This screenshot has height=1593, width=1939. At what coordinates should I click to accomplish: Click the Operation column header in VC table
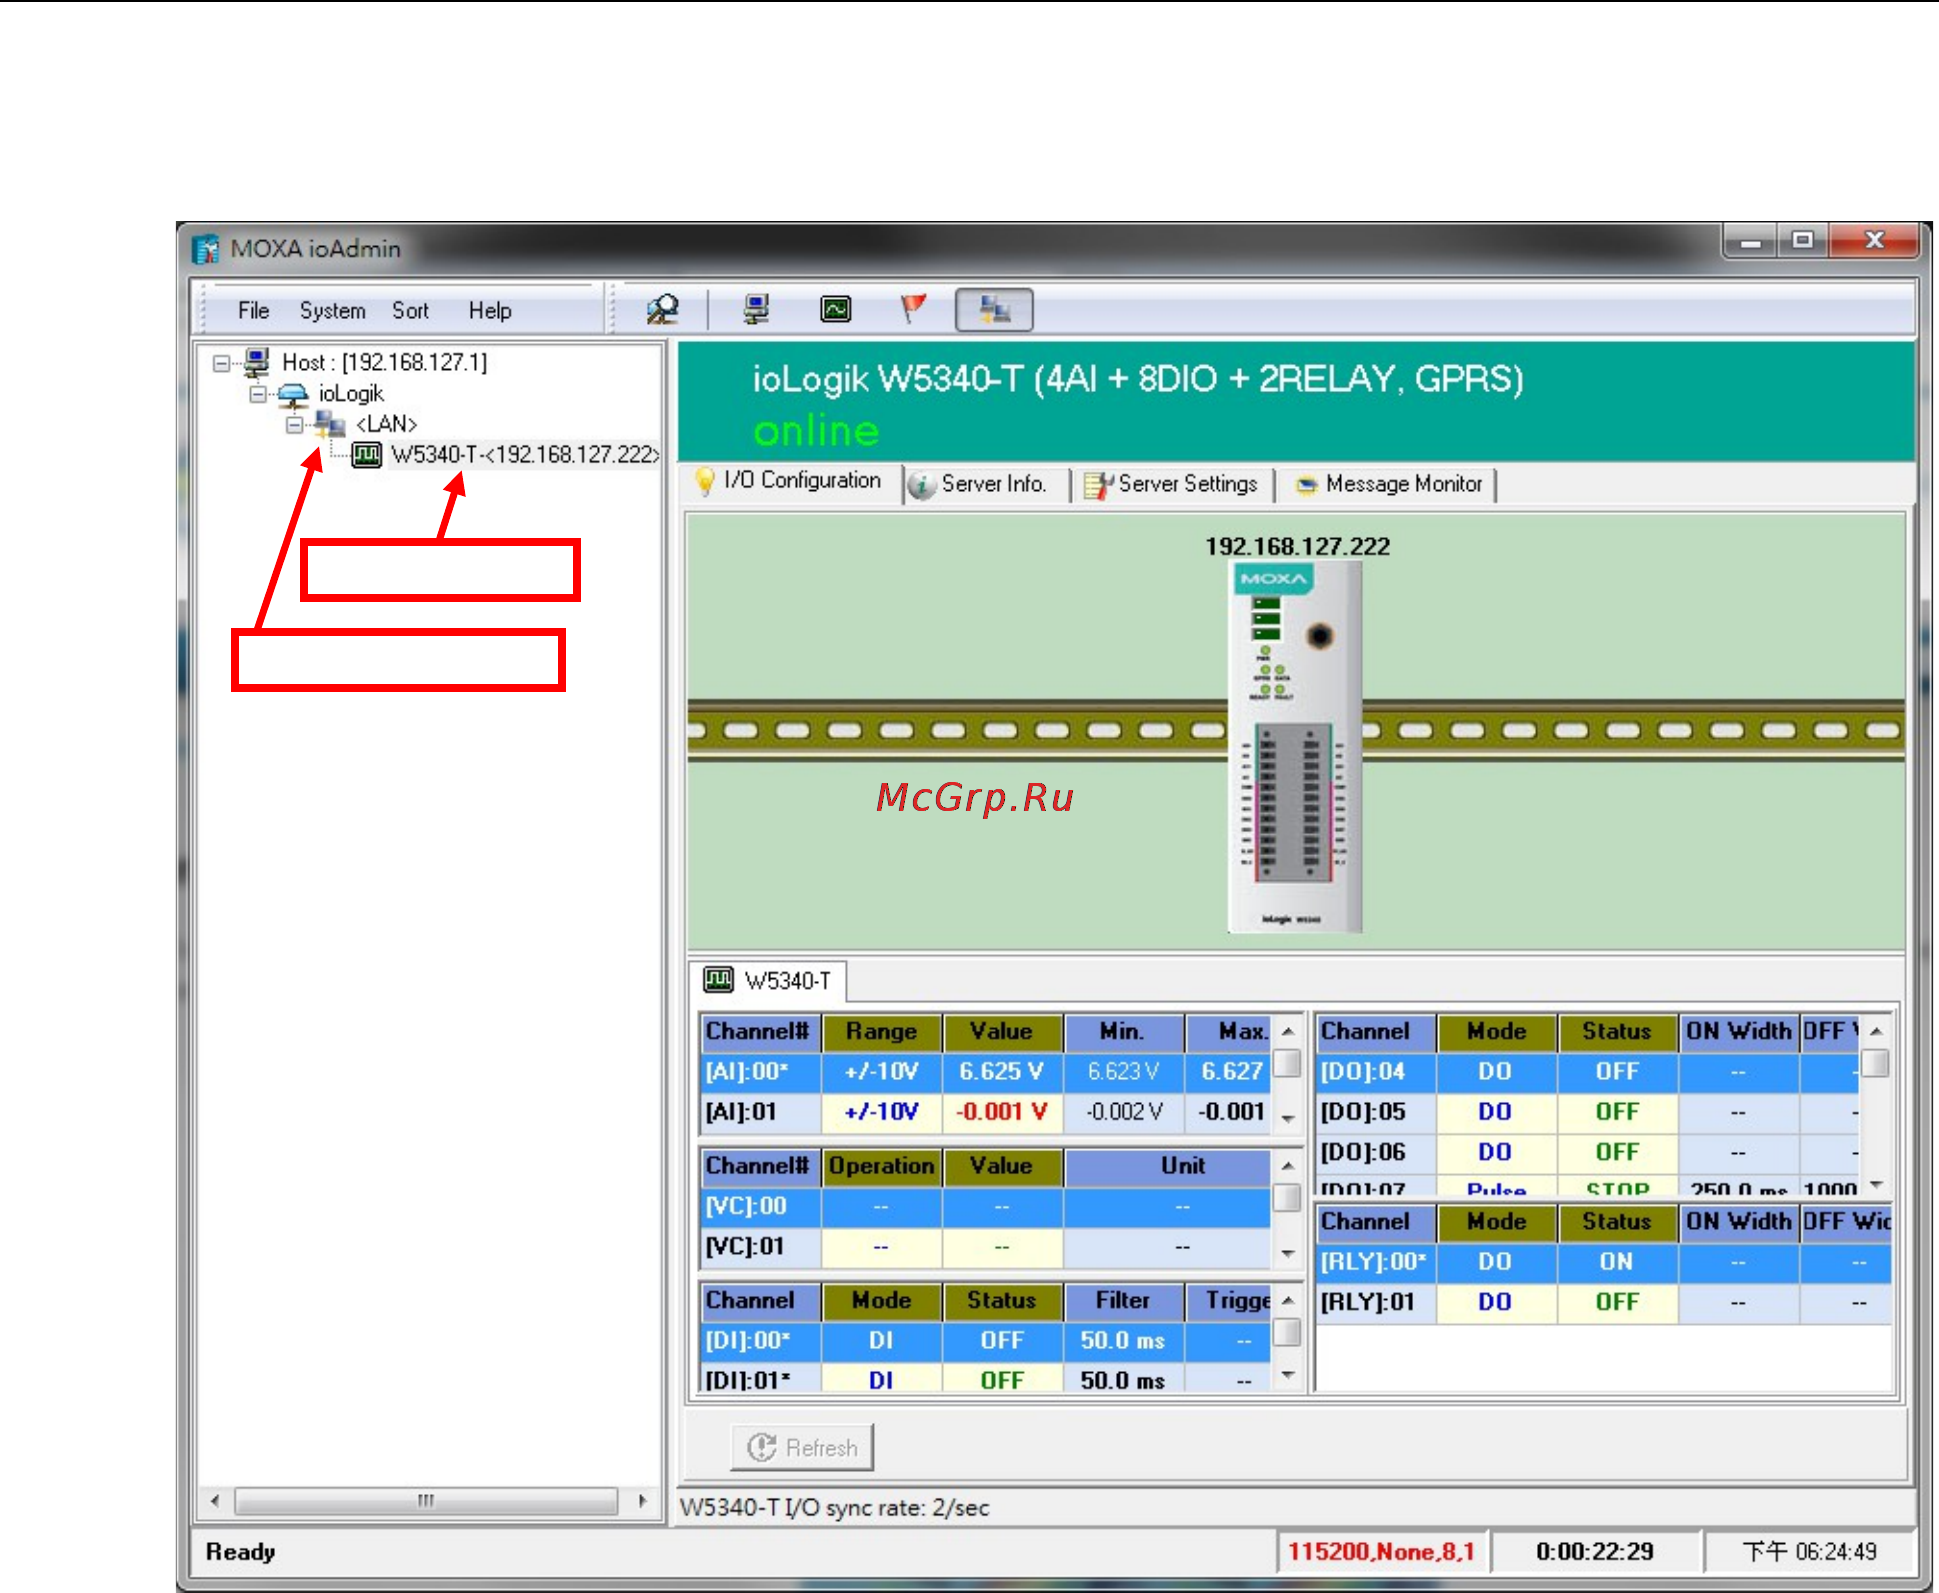pyautogui.click(x=881, y=1166)
